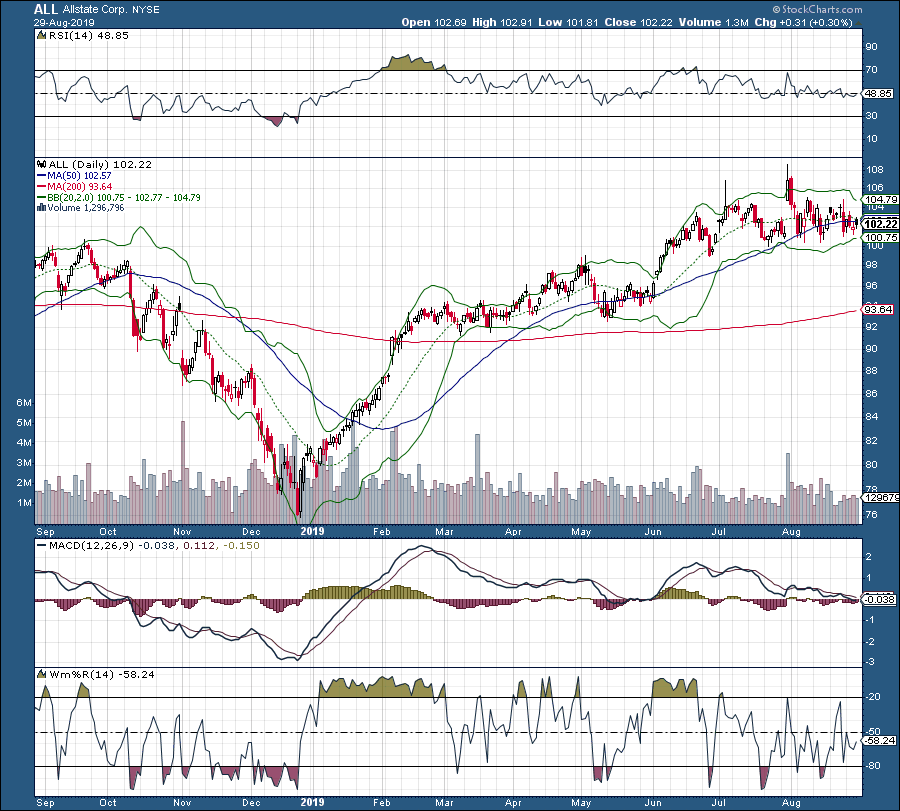Click the volume value tag on the price axis
900x811 pixels.
pyautogui.click(x=881, y=498)
